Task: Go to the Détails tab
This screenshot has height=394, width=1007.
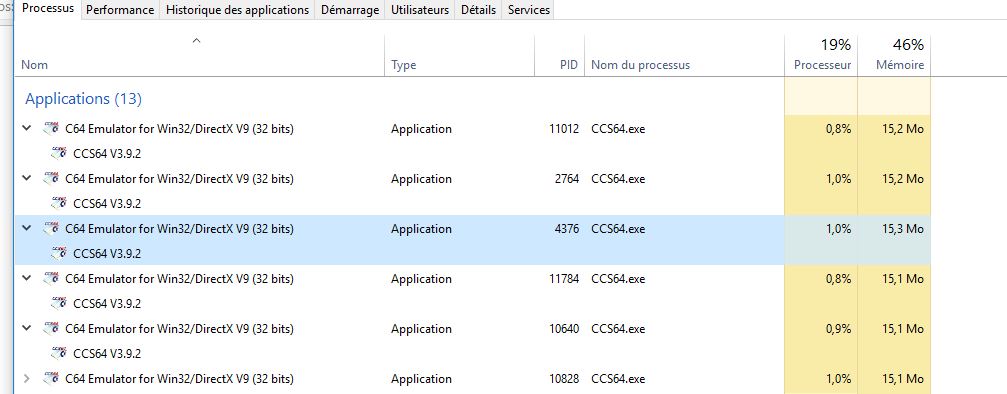Action: pyautogui.click(x=478, y=10)
